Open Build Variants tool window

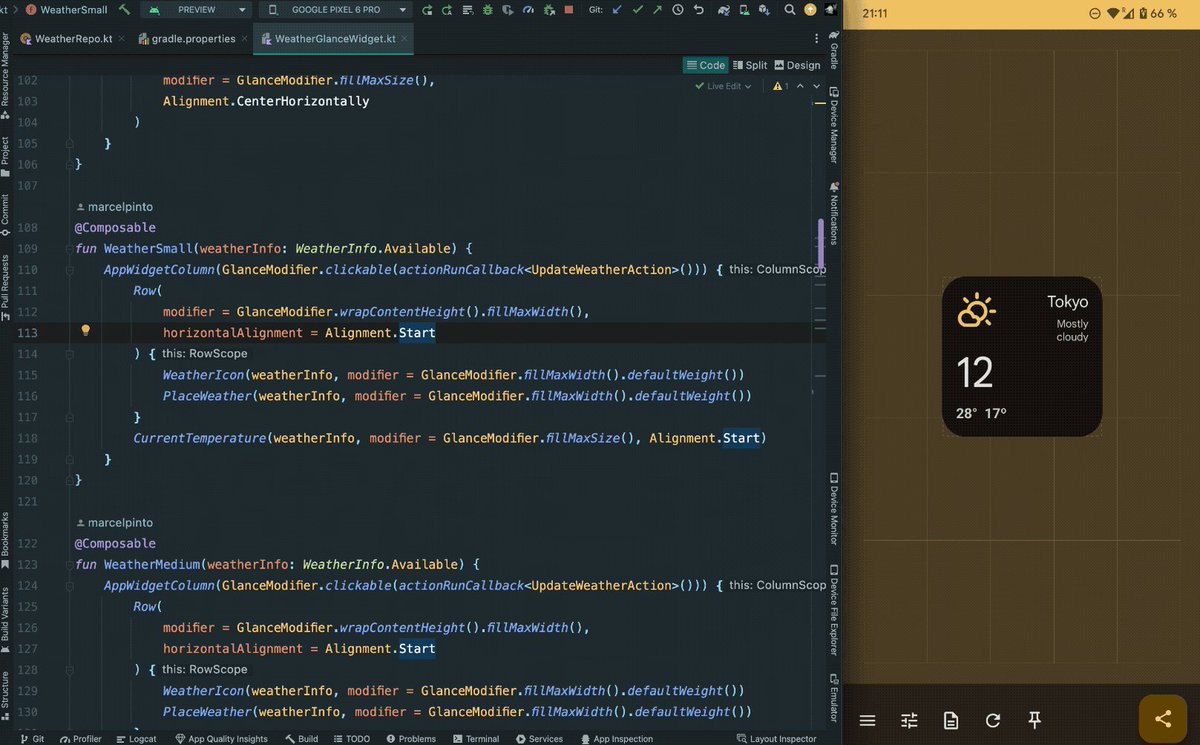6,620
